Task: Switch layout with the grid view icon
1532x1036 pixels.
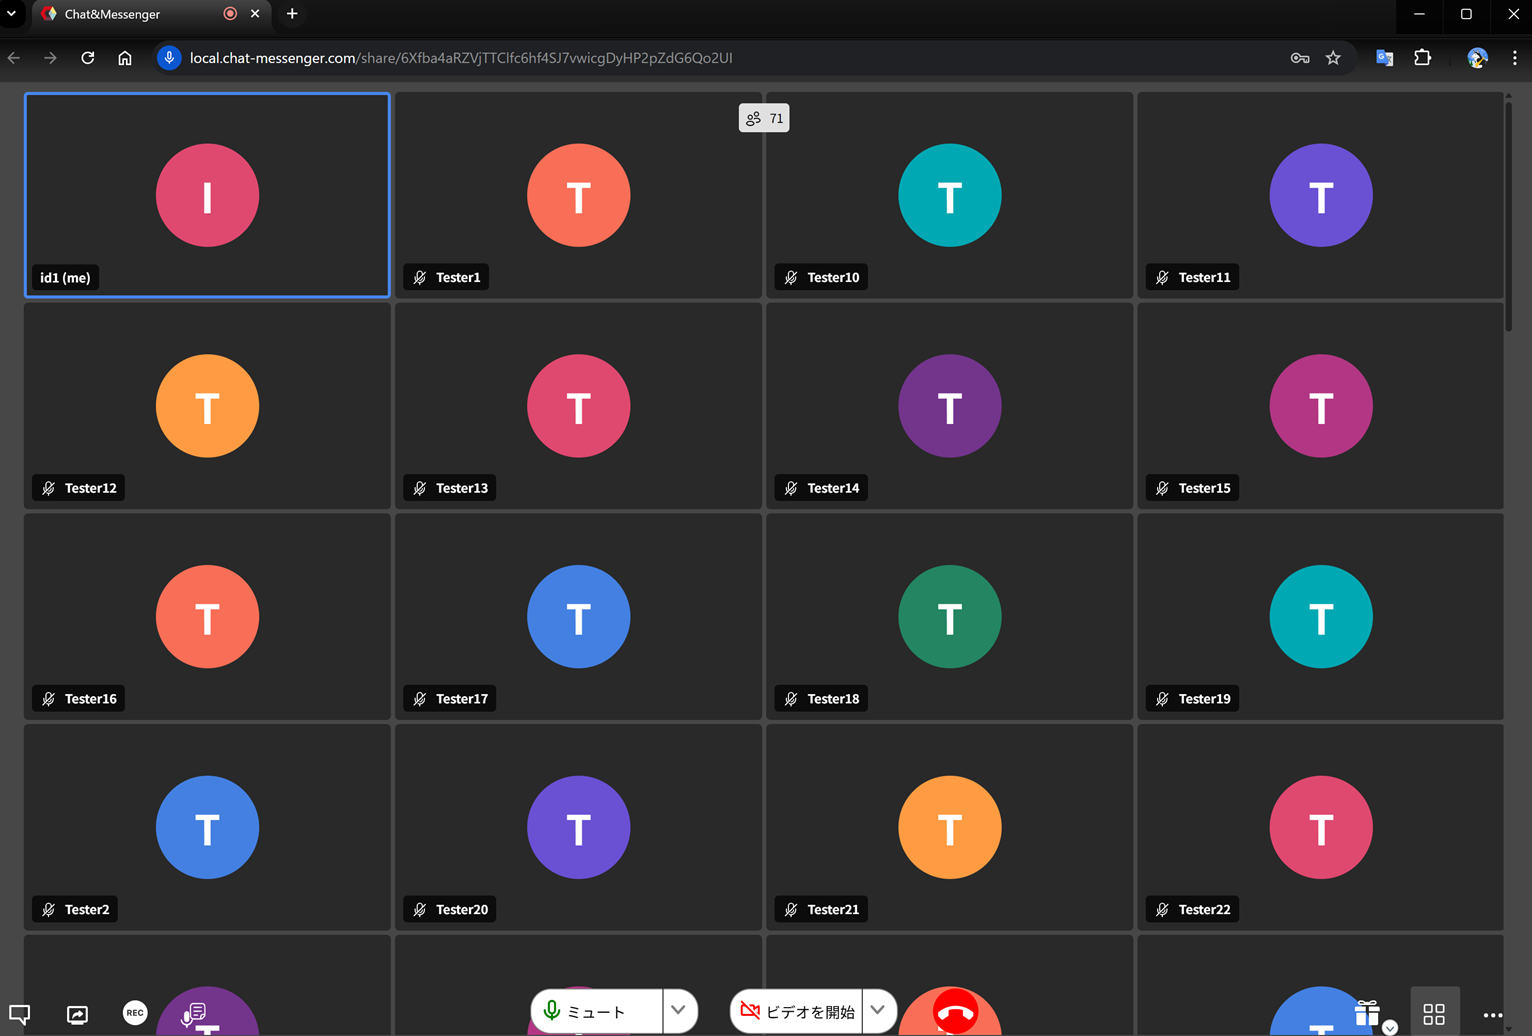Action: click(1434, 1014)
